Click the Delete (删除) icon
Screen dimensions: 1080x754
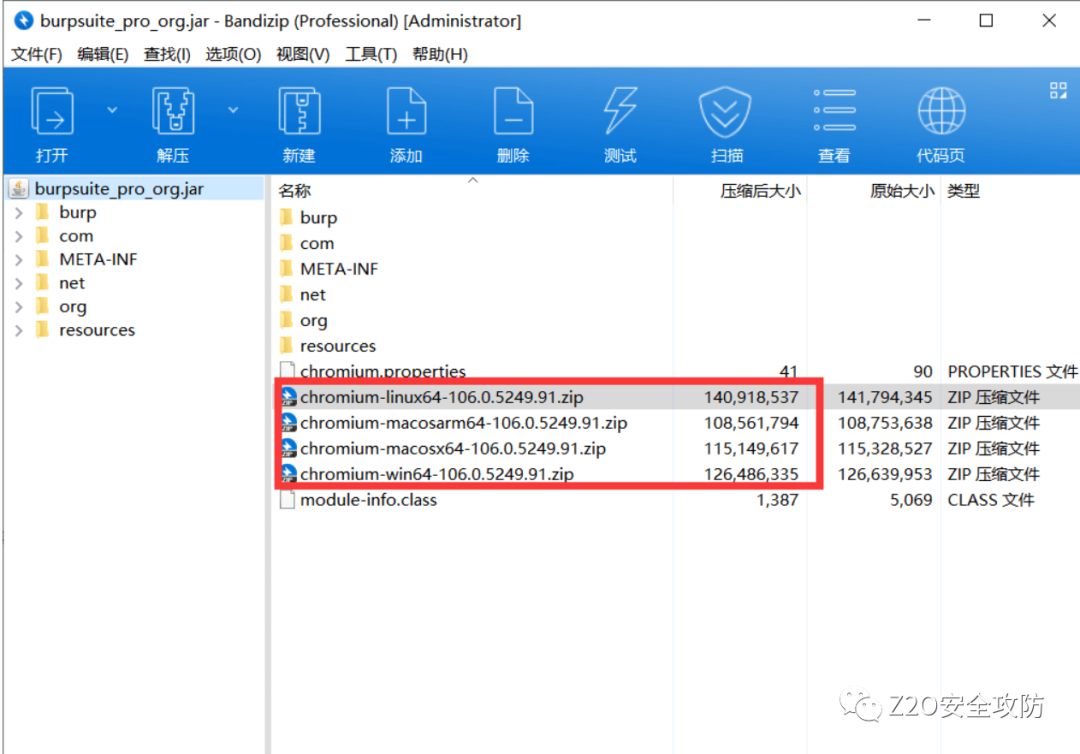coord(513,112)
